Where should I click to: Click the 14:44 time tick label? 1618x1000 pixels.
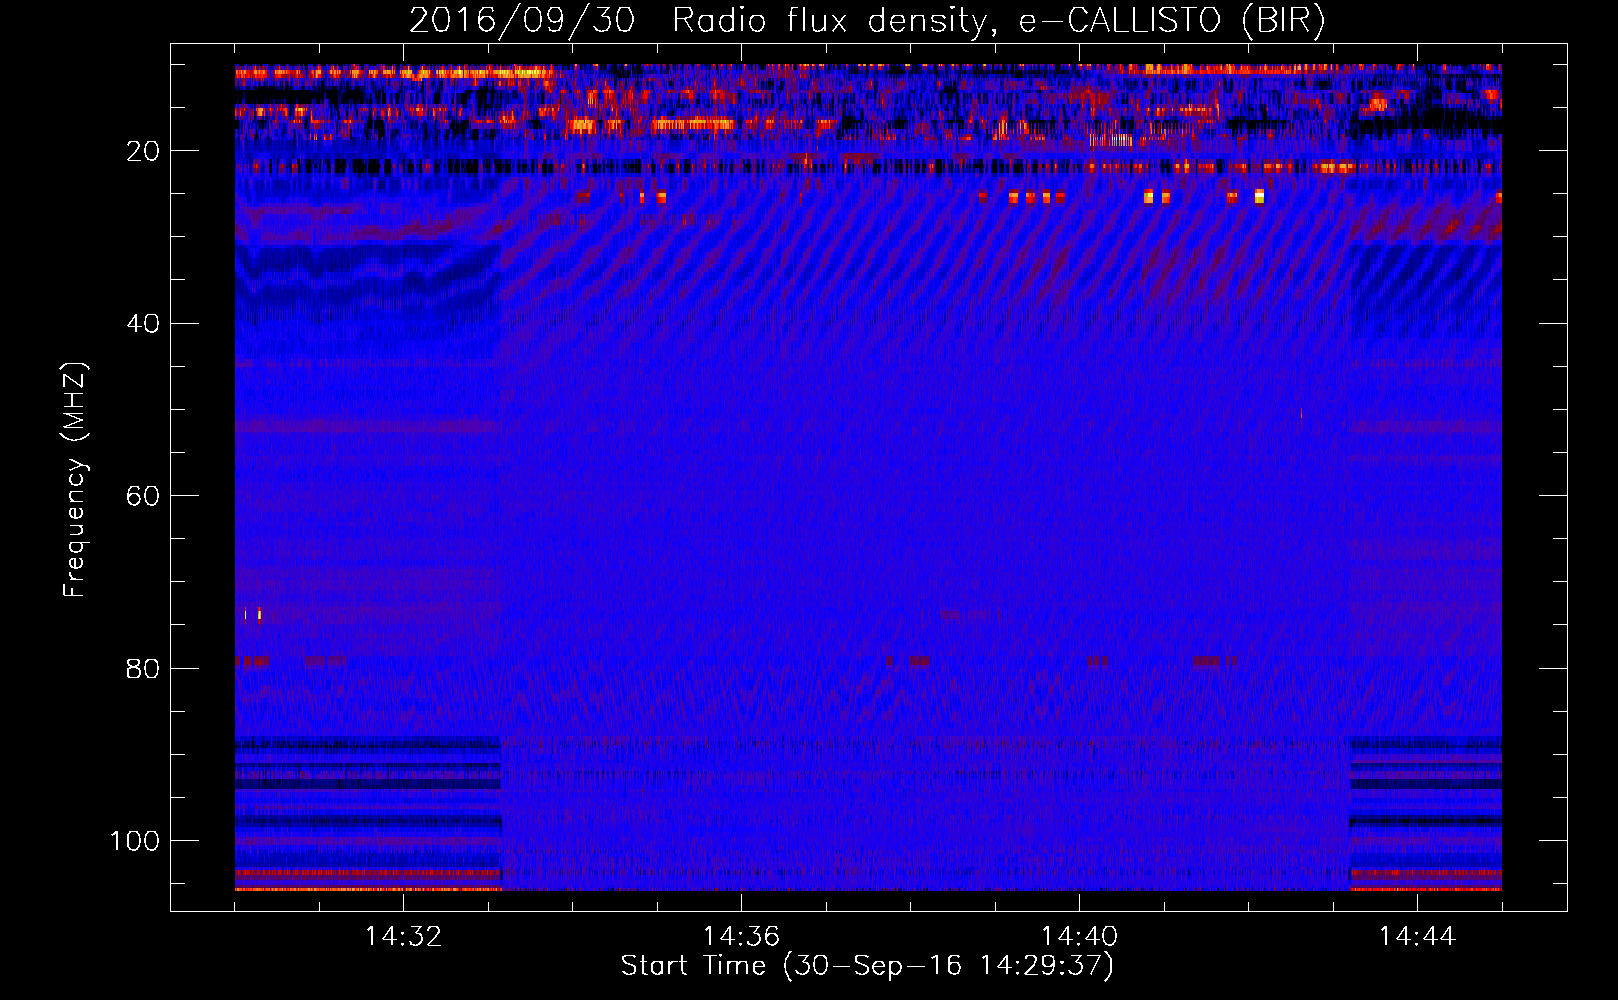coord(1417,937)
